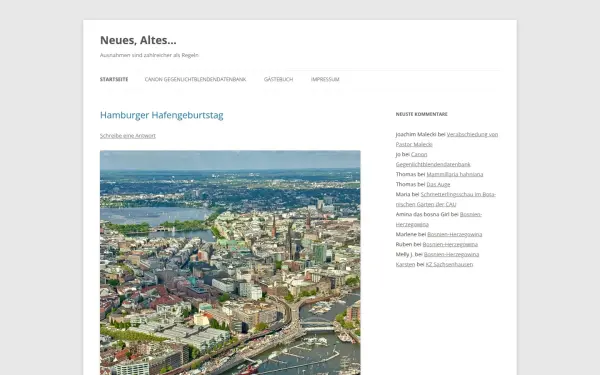Open Ruben's Bosnien-Herzegowina comment link

click(450, 244)
